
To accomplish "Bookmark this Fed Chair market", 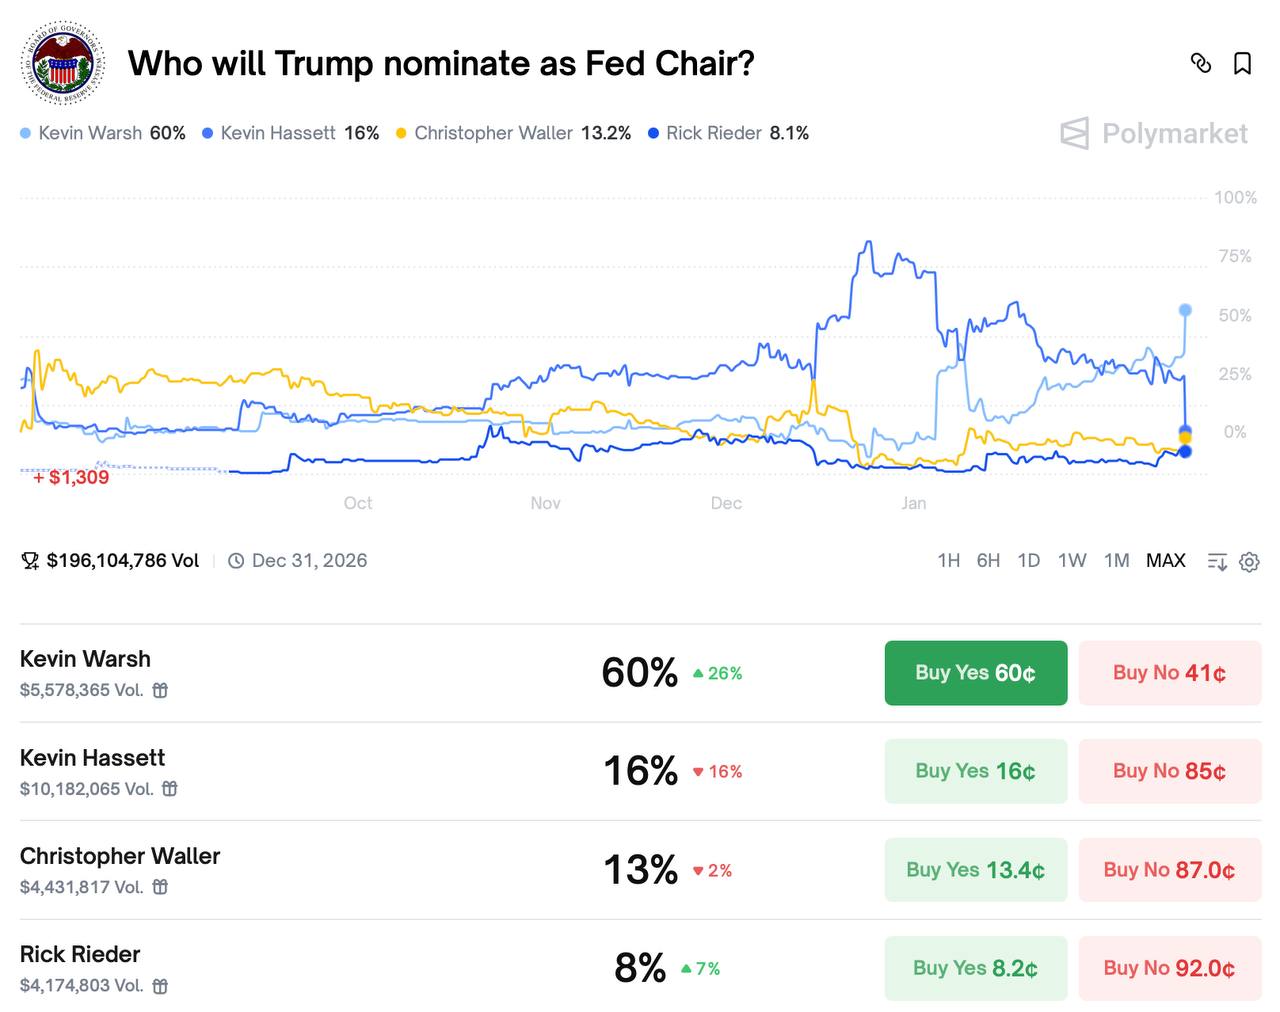I will (1242, 63).
